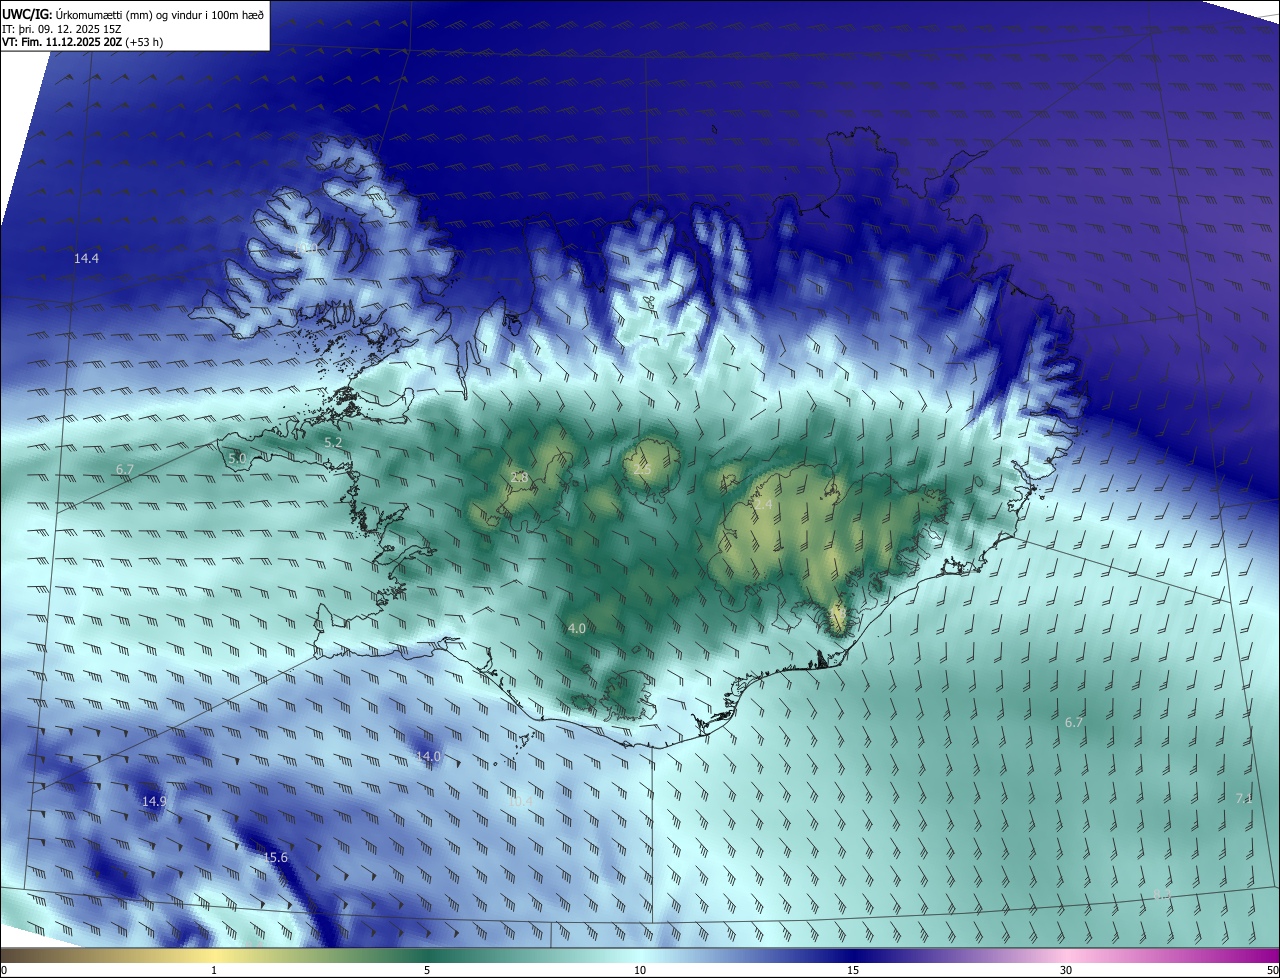Click the '15' tick label on the color scale
The height and width of the screenshot is (978, 1280).
(x=853, y=970)
